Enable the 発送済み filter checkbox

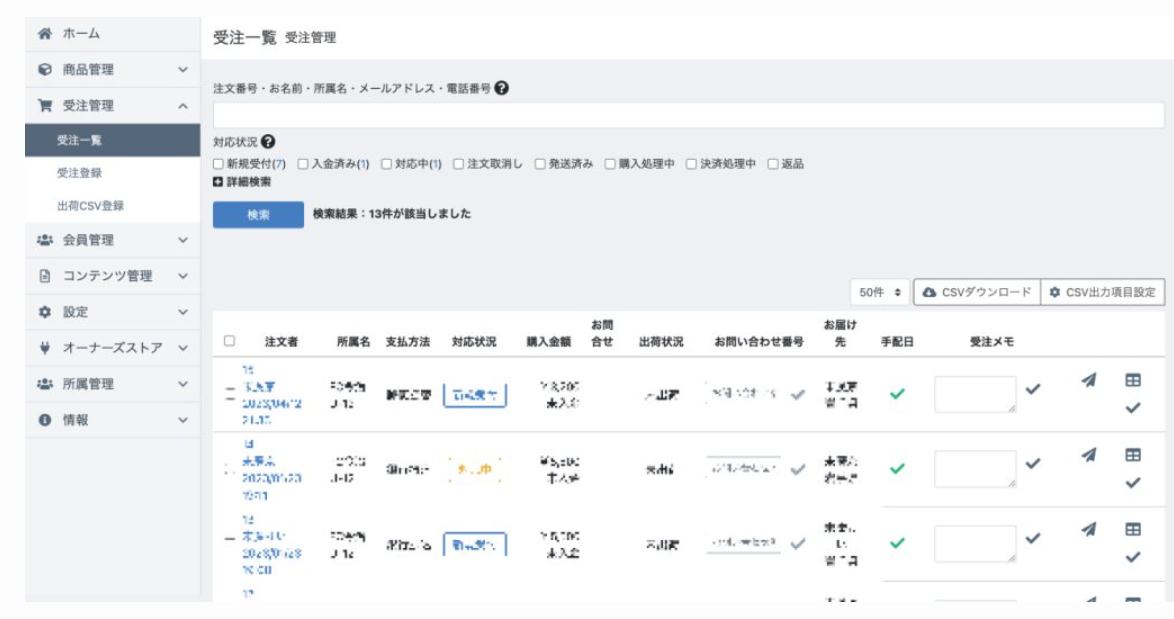pos(540,164)
